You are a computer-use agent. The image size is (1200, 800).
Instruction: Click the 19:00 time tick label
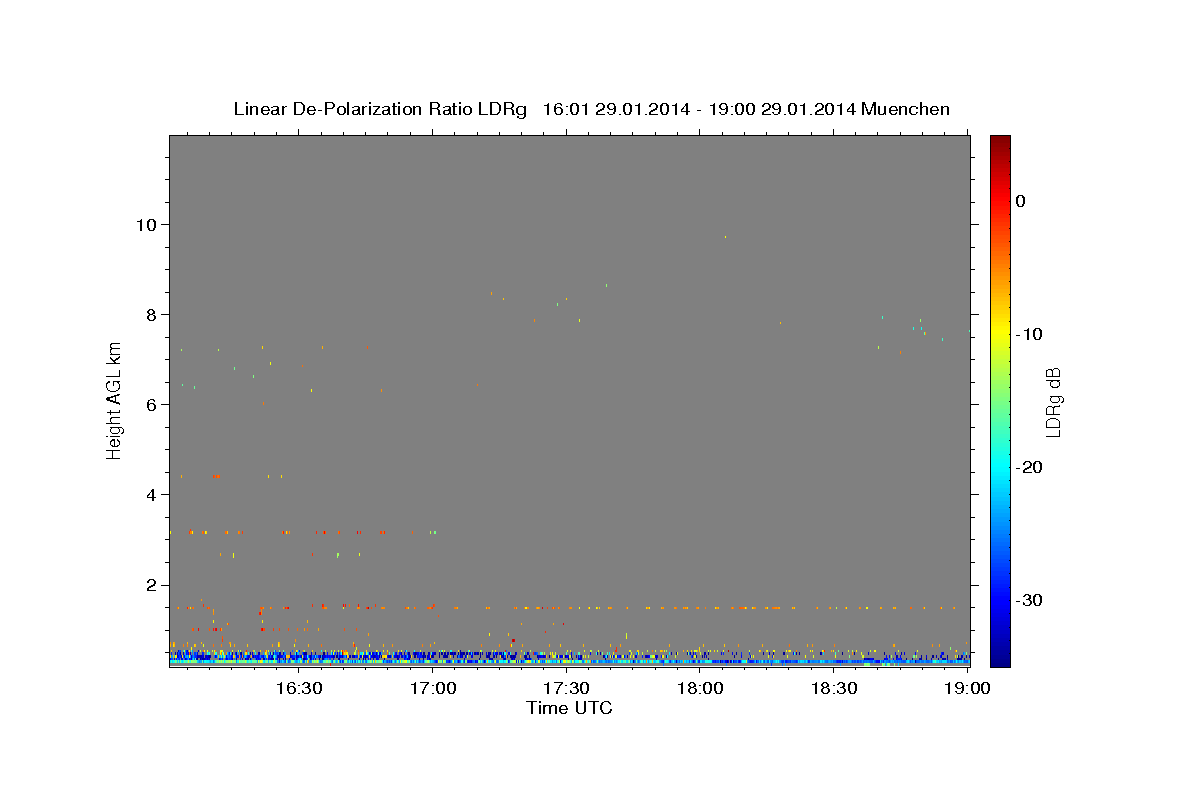click(x=968, y=688)
